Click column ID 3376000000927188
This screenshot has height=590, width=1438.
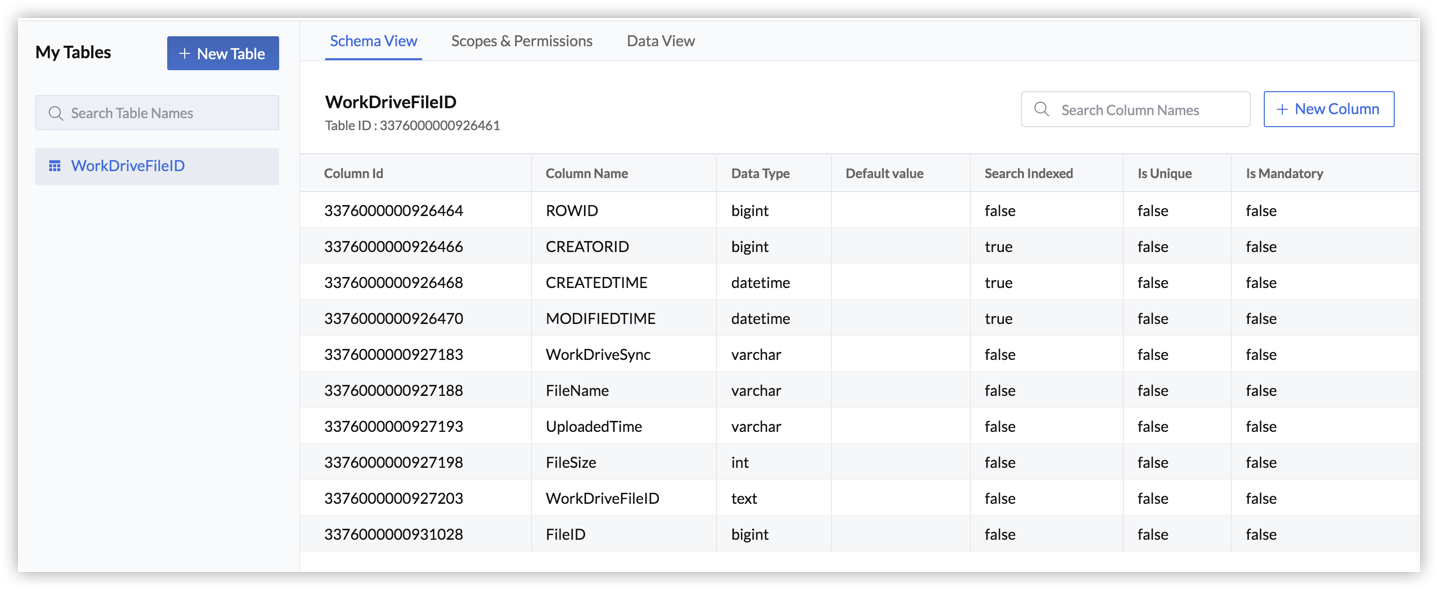click(x=394, y=390)
